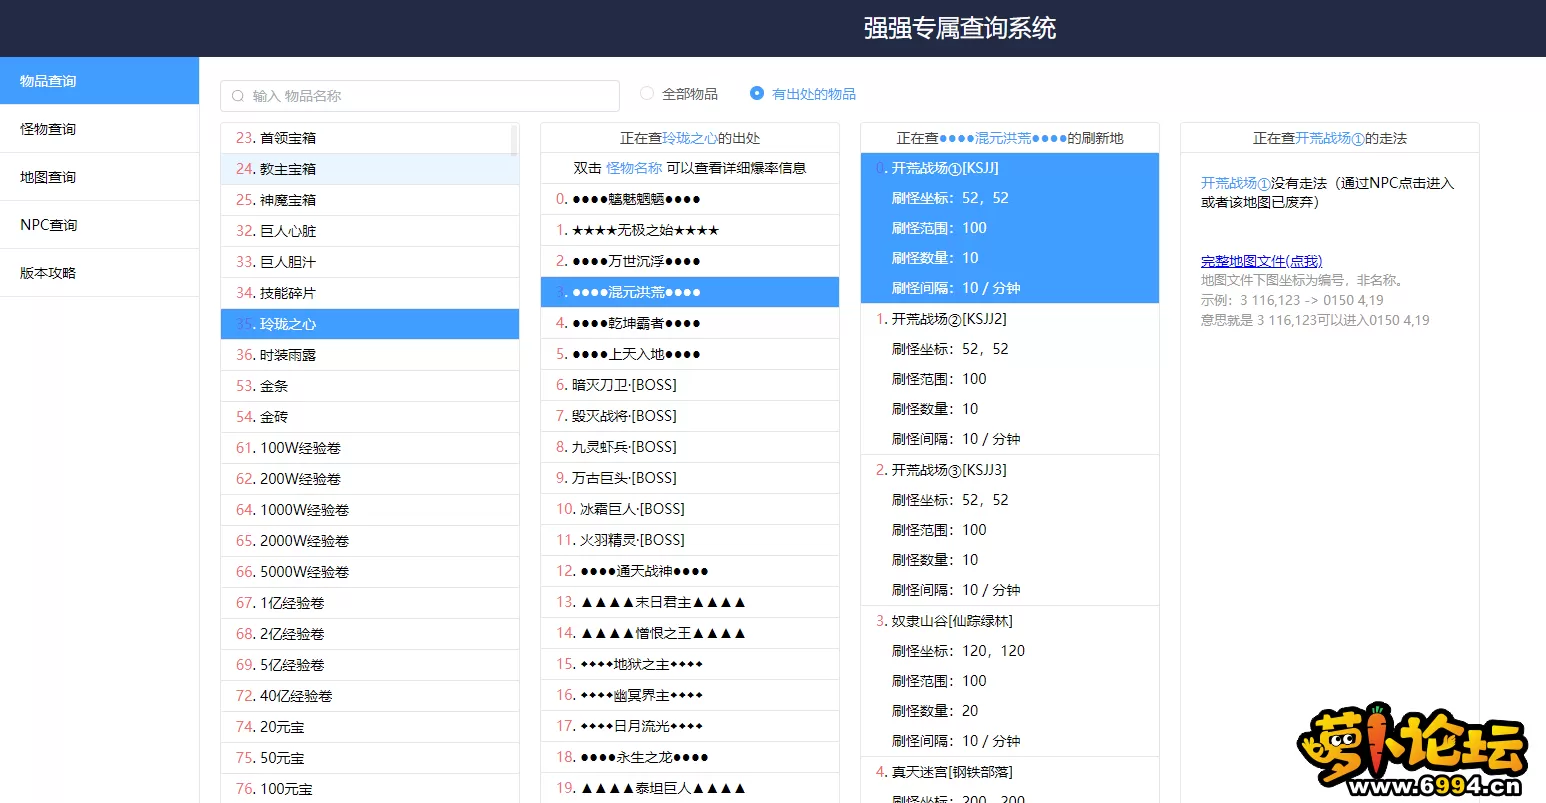Select item 64. 1000W经验卷

pyautogui.click(x=370, y=510)
